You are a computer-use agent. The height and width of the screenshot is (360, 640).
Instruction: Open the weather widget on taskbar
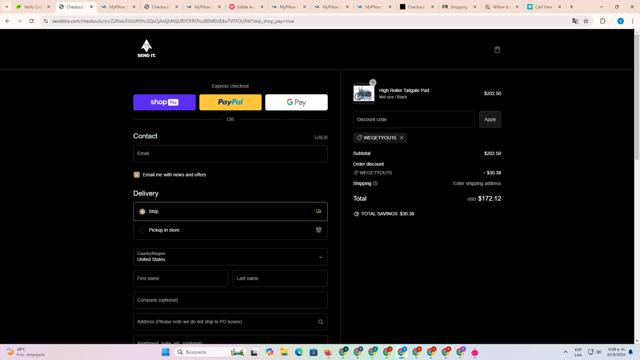click(x=25, y=352)
